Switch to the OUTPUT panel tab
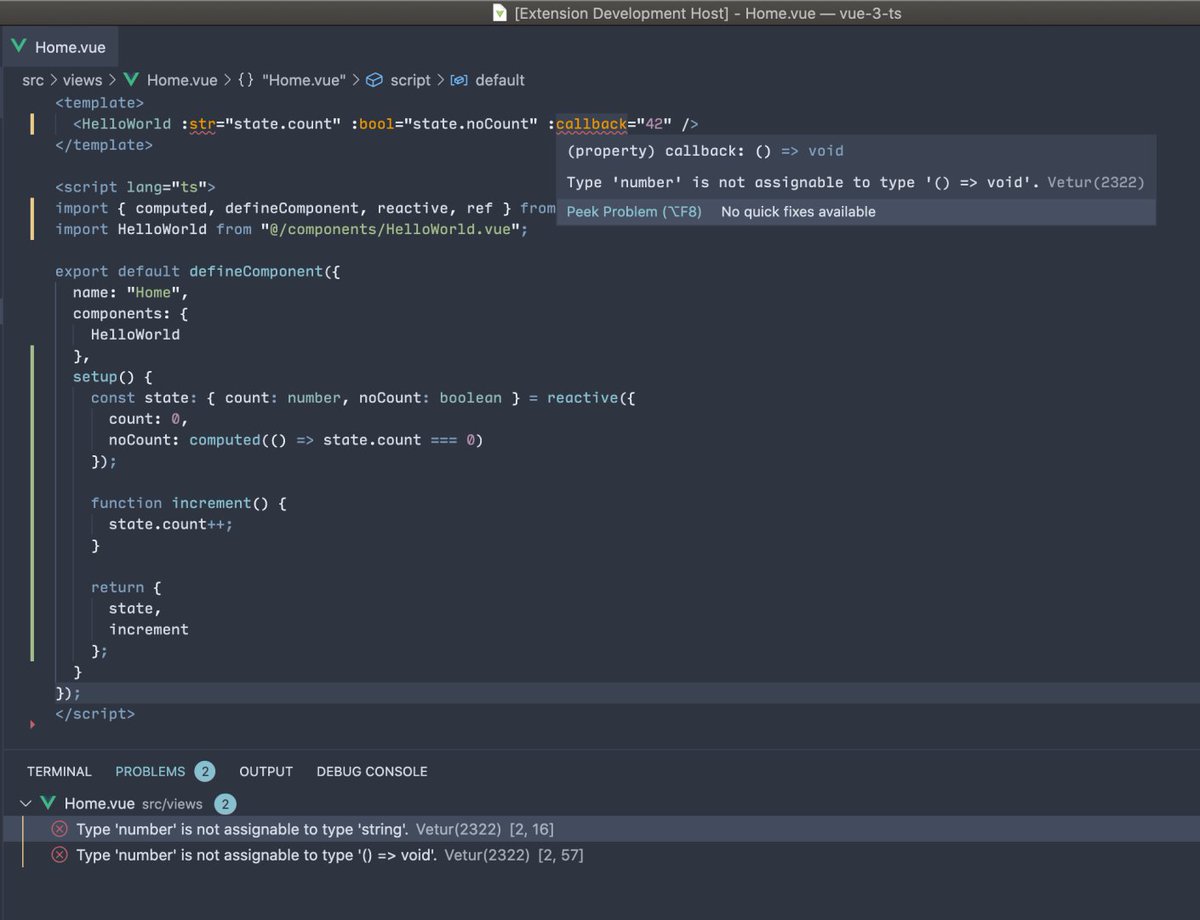1200x920 pixels. tap(266, 772)
